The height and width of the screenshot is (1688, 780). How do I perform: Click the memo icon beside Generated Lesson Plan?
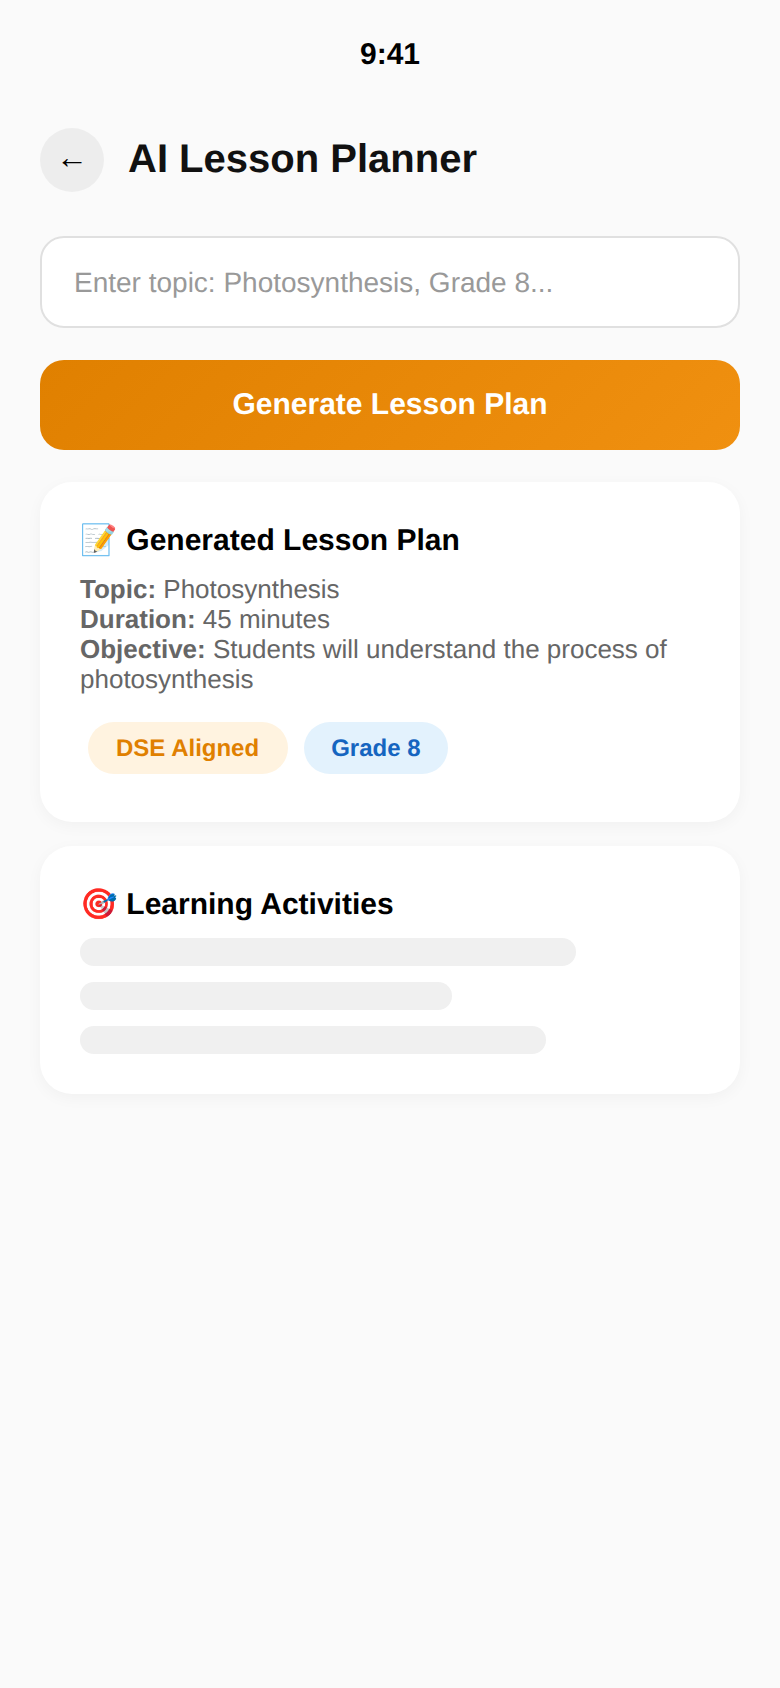point(98,540)
